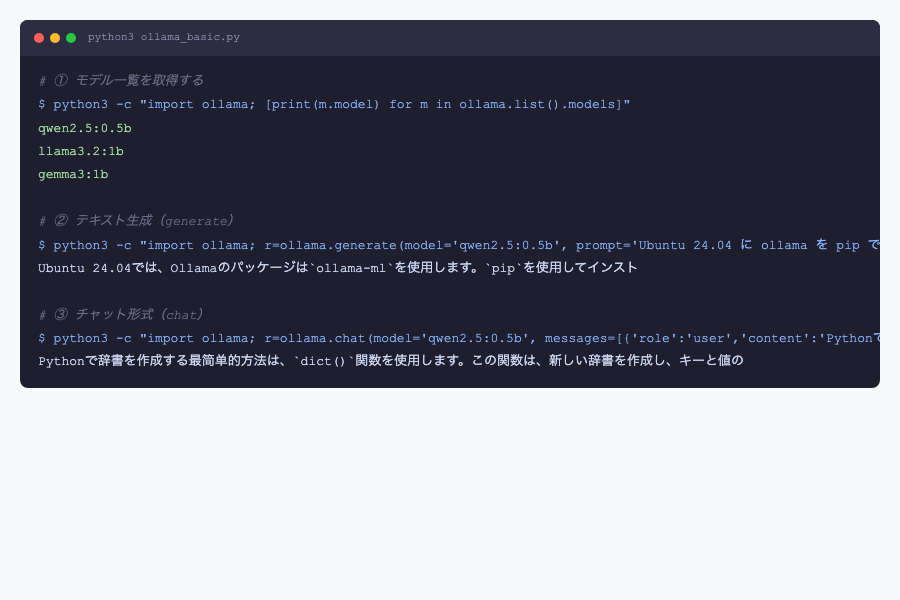Click the command containing 'ollama.list().models'
This screenshot has height=600, width=900.
coord(334,104)
